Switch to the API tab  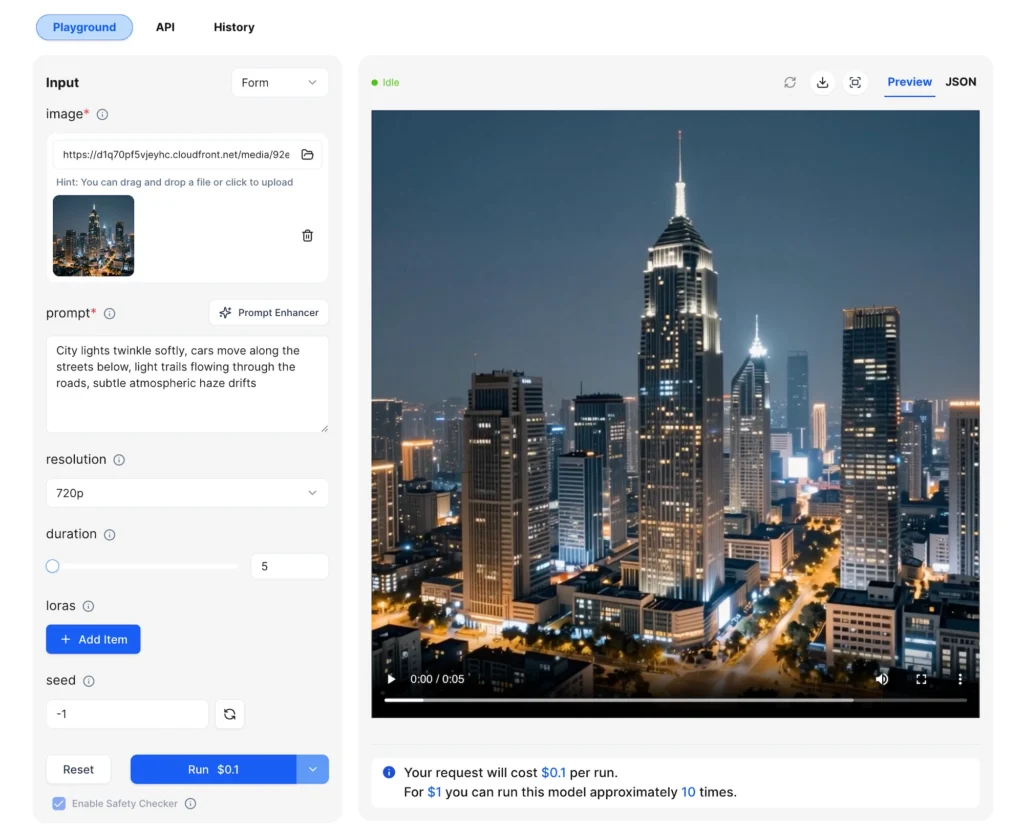165,27
